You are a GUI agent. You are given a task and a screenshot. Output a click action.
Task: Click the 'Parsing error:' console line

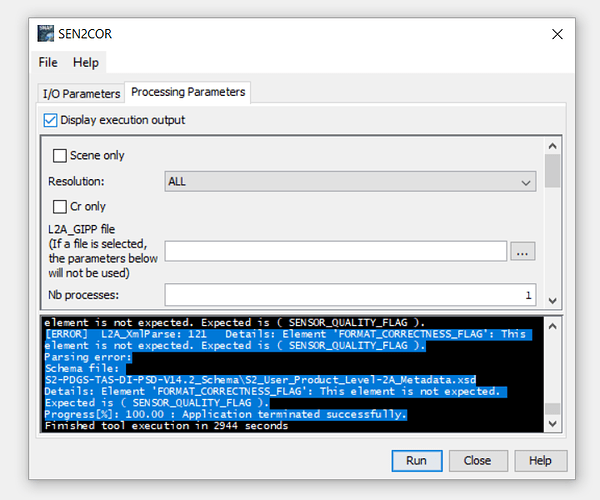coord(88,357)
